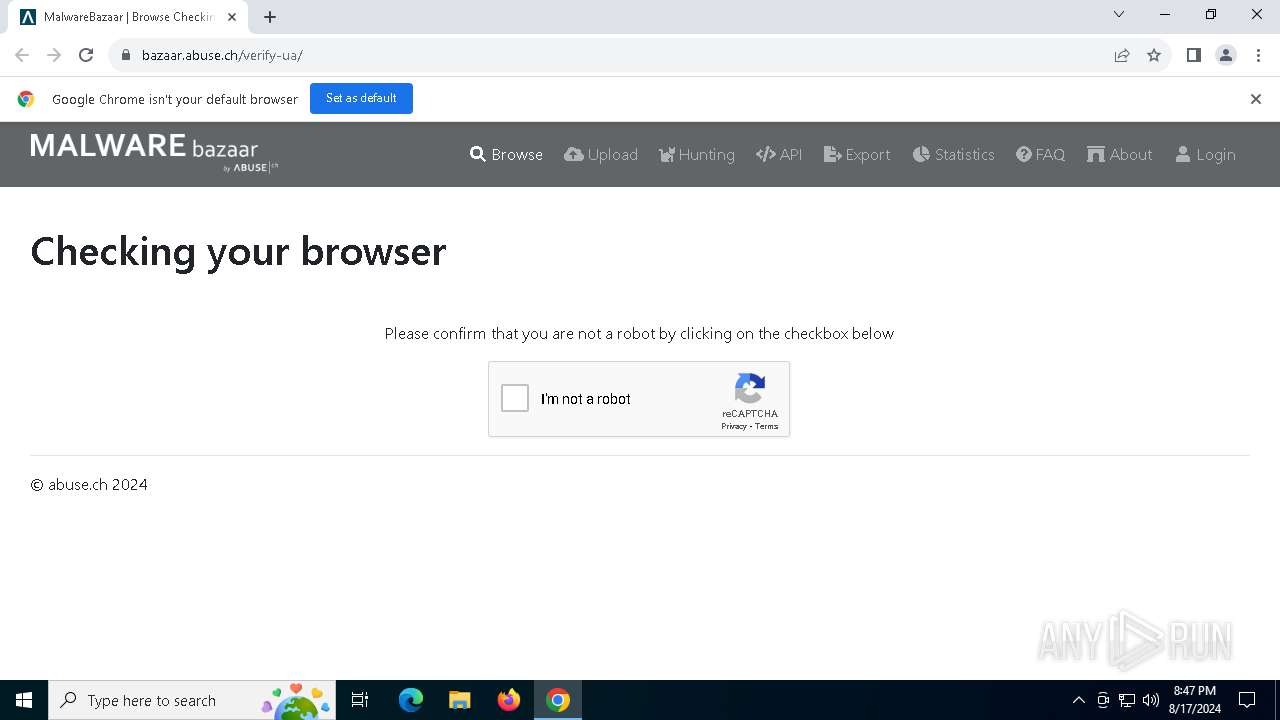Open File Explorer from the taskbar
1280x720 pixels.
point(459,700)
